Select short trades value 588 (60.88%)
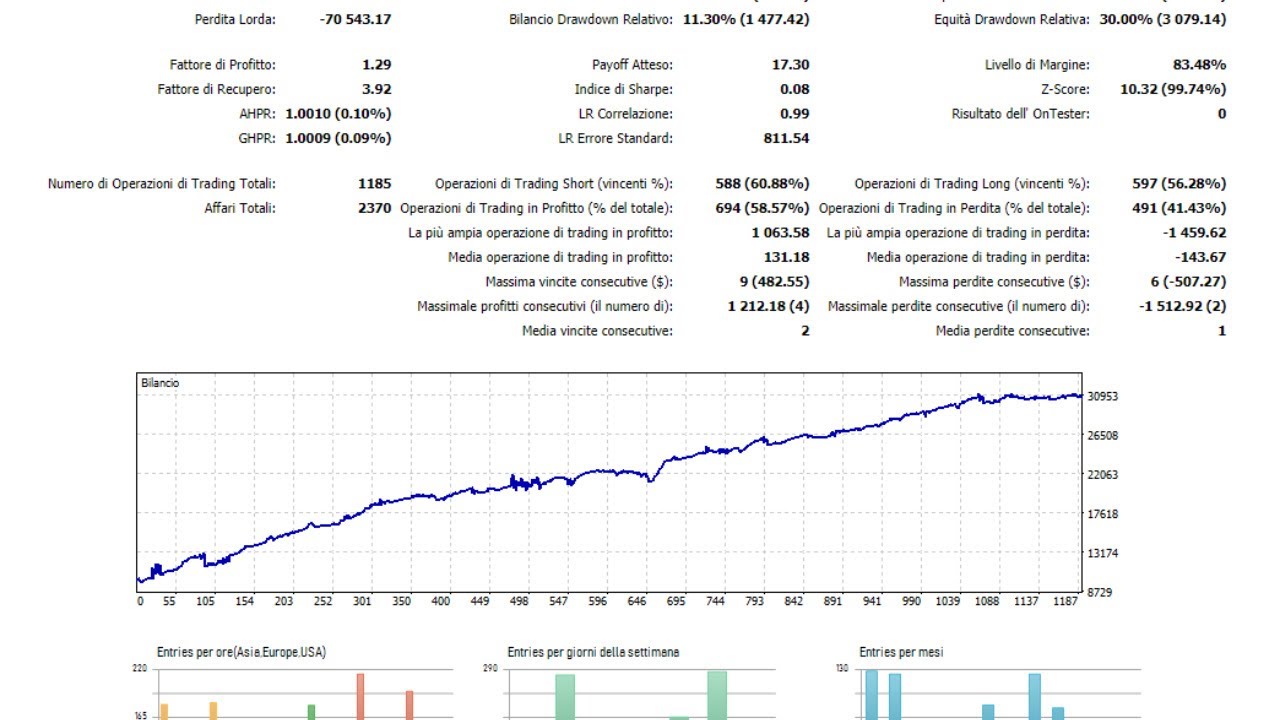The image size is (1280, 720). click(762, 184)
